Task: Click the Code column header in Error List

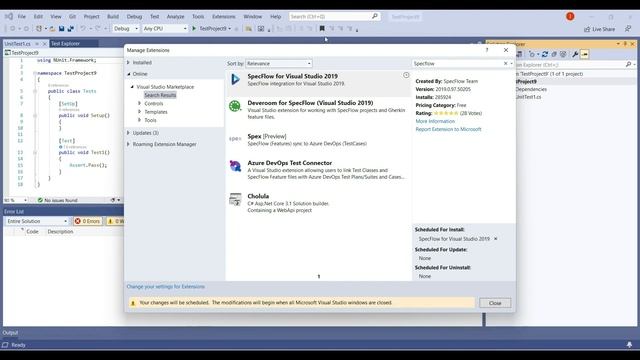Action: pyautogui.click(x=32, y=231)
